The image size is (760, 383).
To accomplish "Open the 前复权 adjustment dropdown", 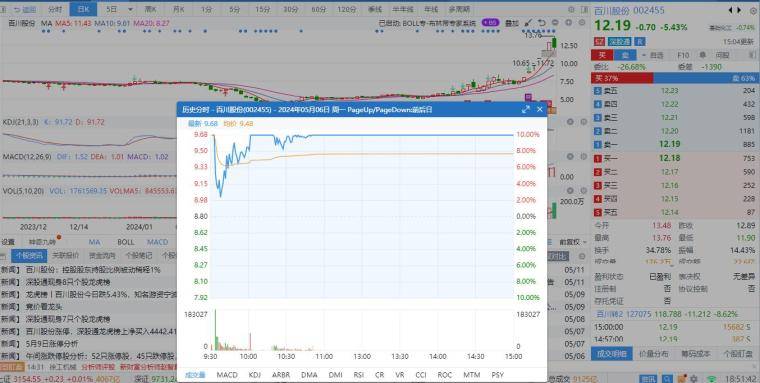I will (573, 242).
